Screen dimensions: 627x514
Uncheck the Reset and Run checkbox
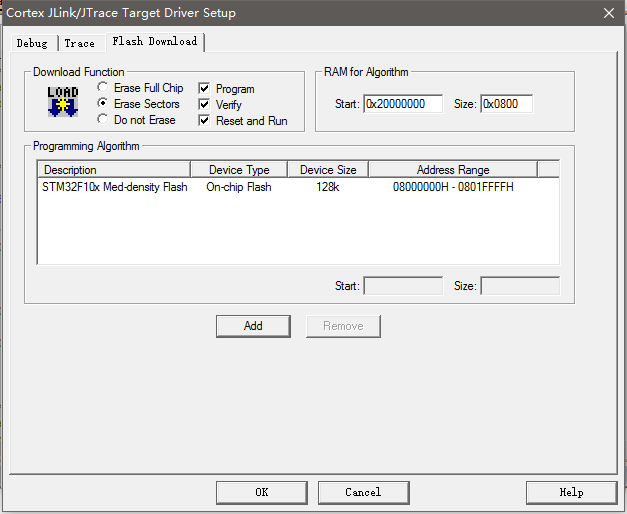[204, 120]
